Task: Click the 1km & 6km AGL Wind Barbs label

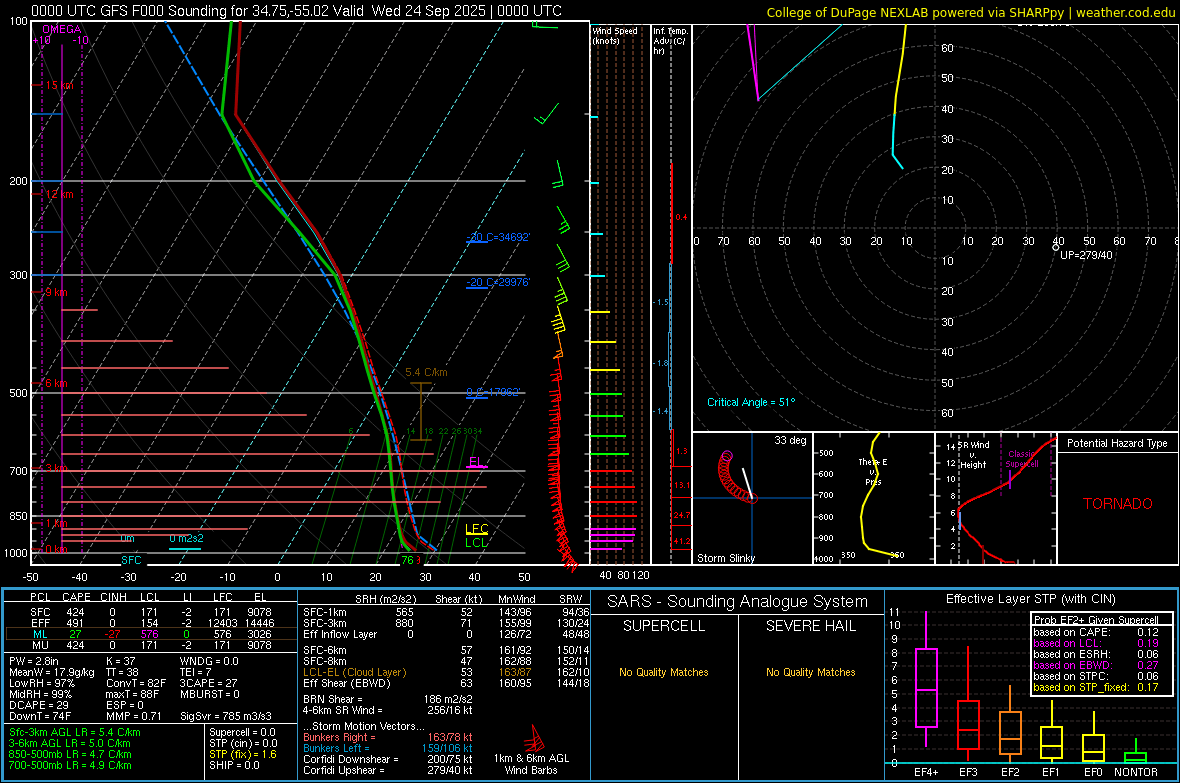Action: pos(531,764)
